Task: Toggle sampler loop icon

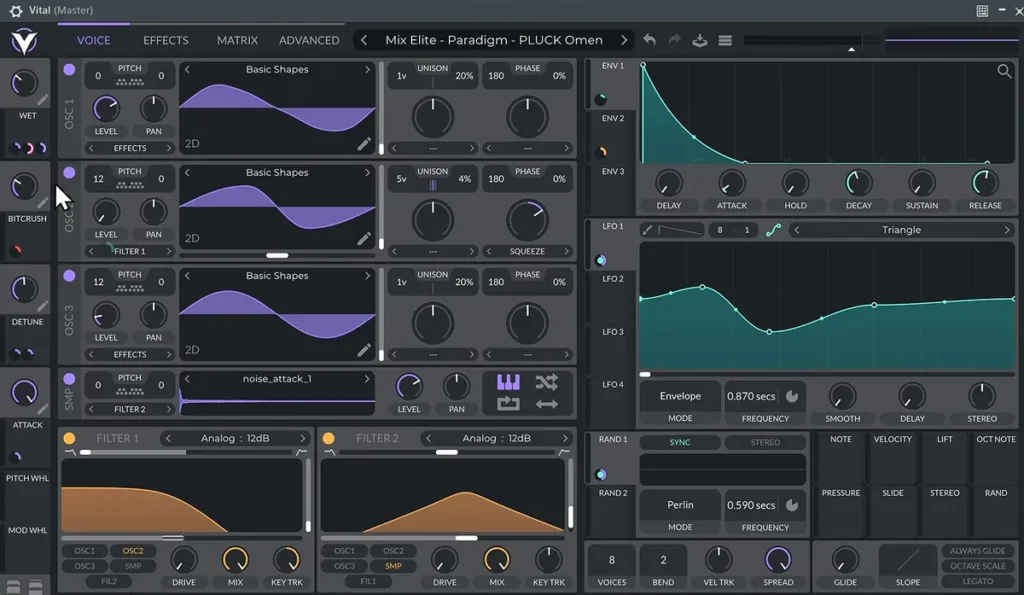Action: click(x=508, y=404)
